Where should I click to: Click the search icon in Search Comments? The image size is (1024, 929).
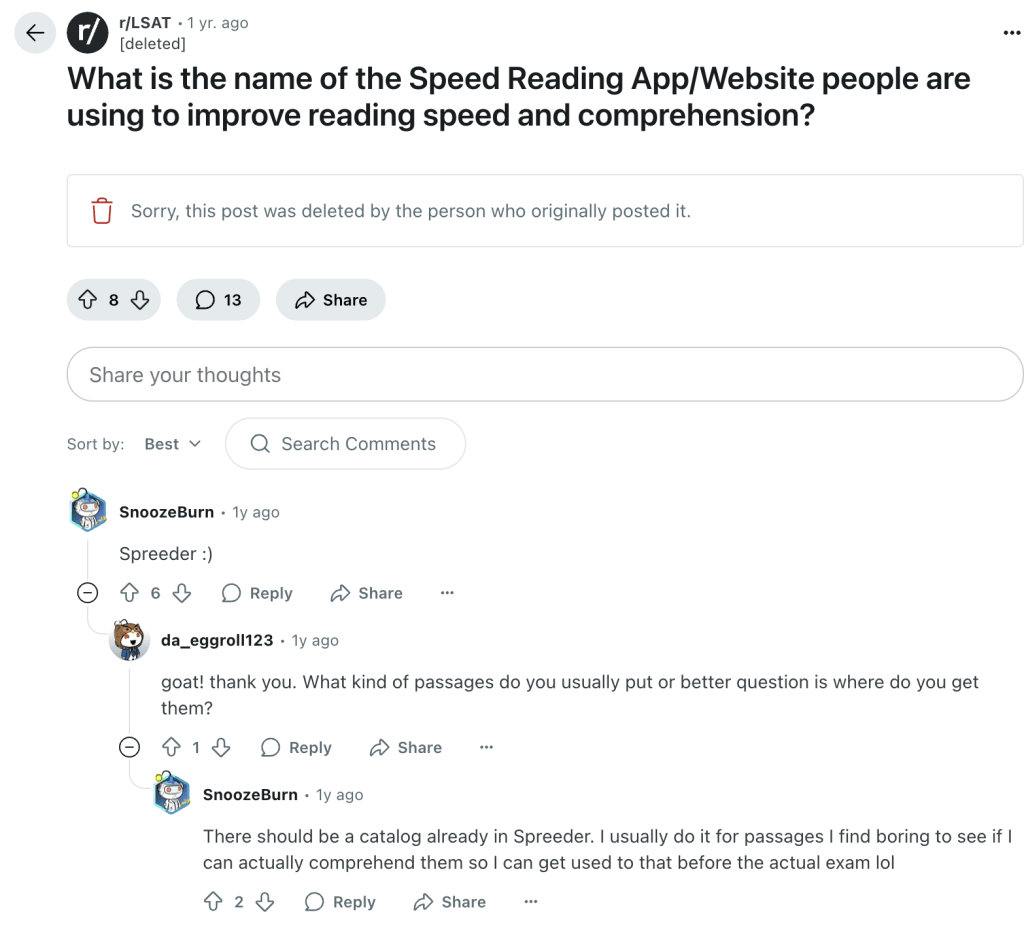[261, 443]
